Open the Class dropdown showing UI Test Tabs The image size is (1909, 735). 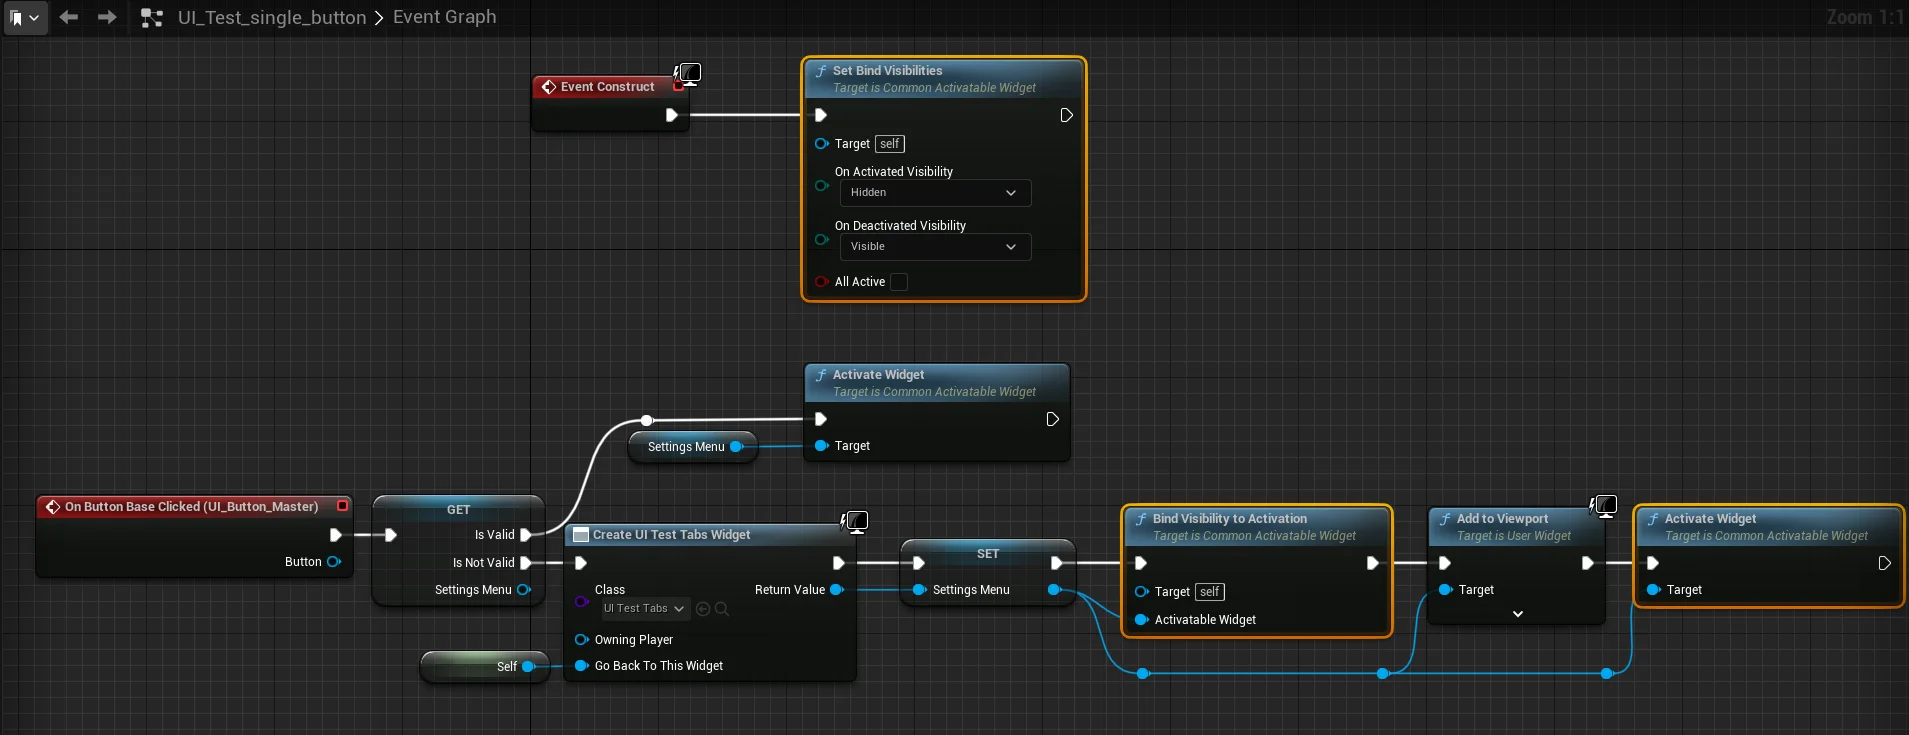pyautogui.click(x=645, y=608)
